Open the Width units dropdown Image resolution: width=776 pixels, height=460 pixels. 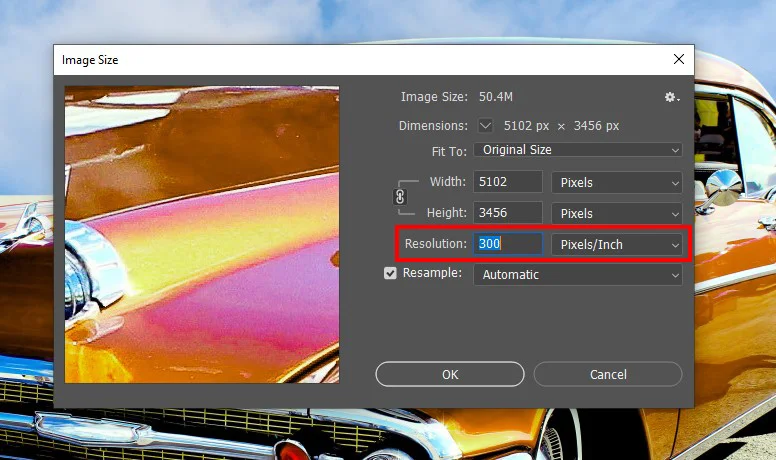pos(616,182)
